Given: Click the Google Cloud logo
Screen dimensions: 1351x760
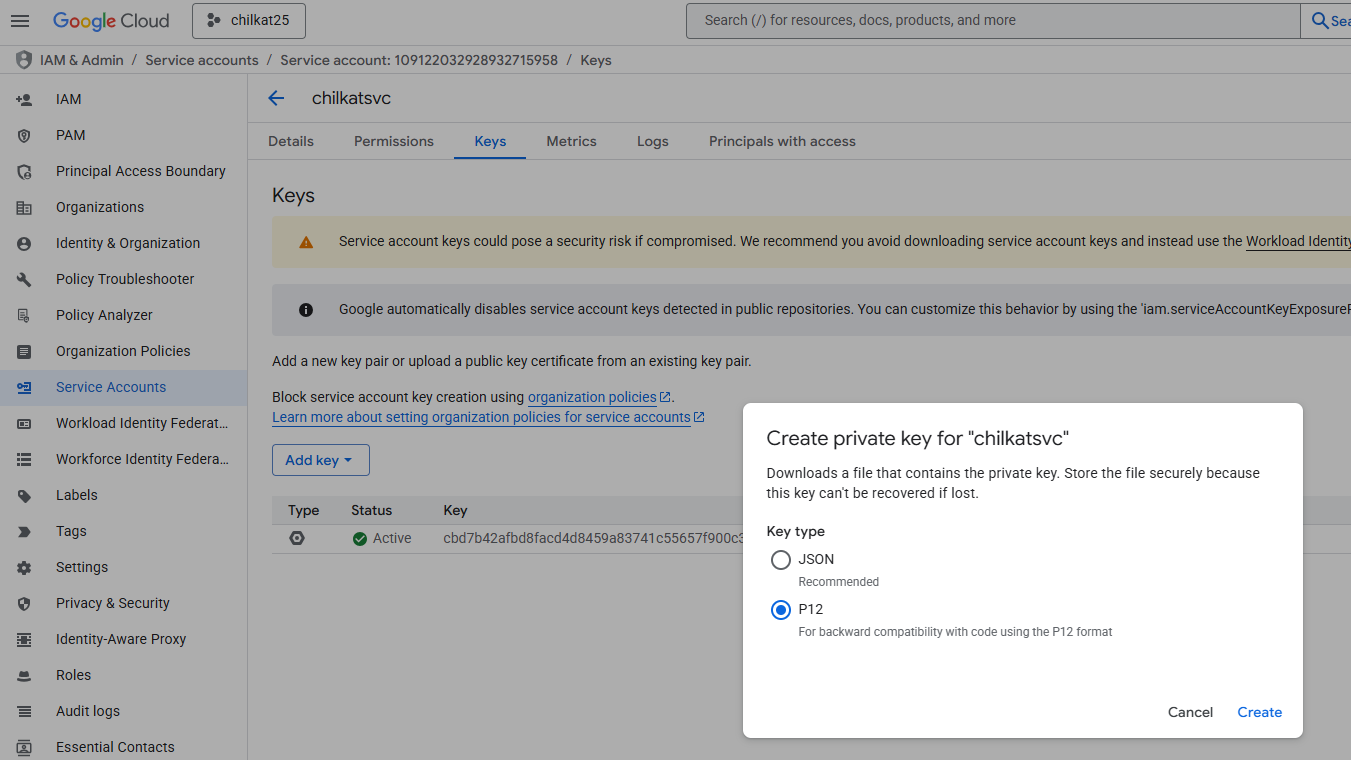Looking at the screenshot, I should pyautogui.click(x=111, y=20).
